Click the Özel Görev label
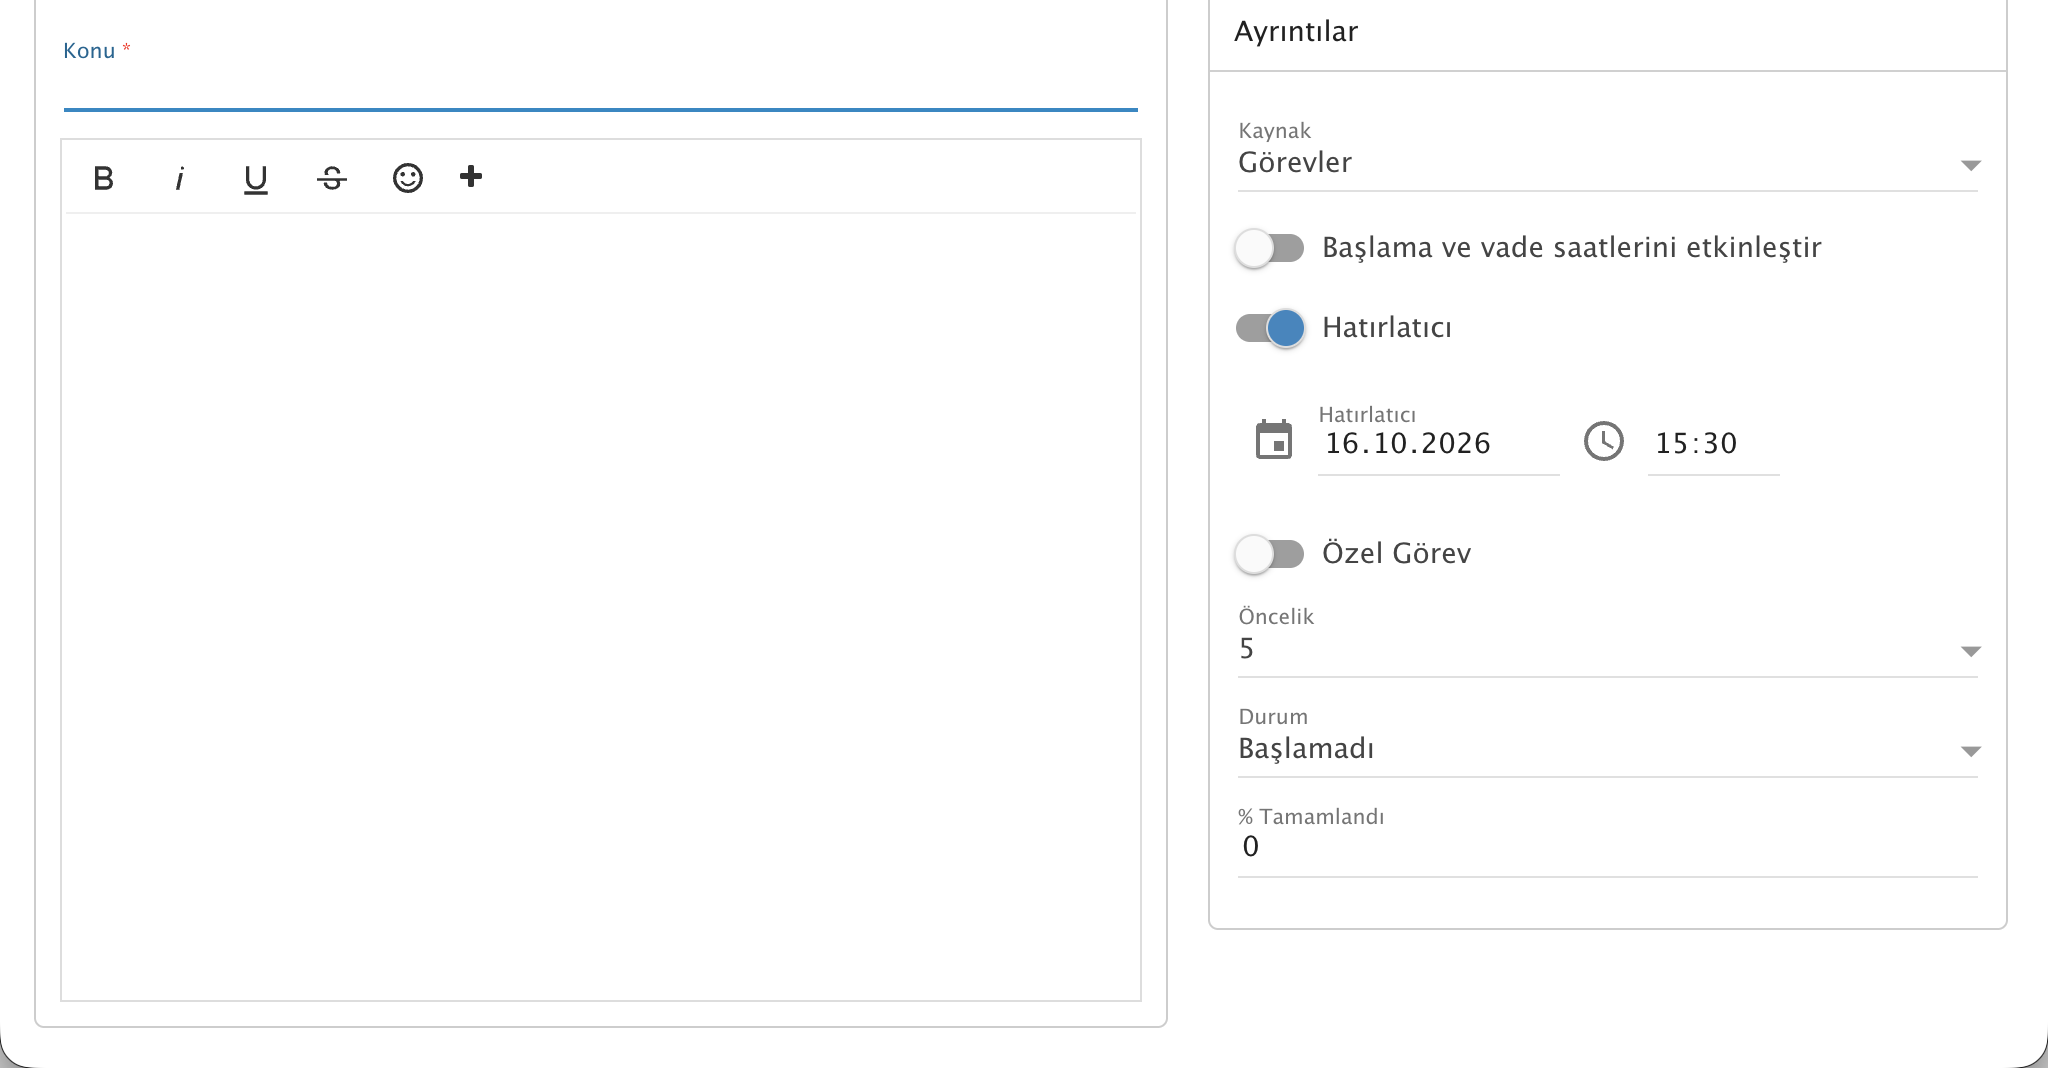This screenshot has height=1068, width=2048. (1397, 554)
